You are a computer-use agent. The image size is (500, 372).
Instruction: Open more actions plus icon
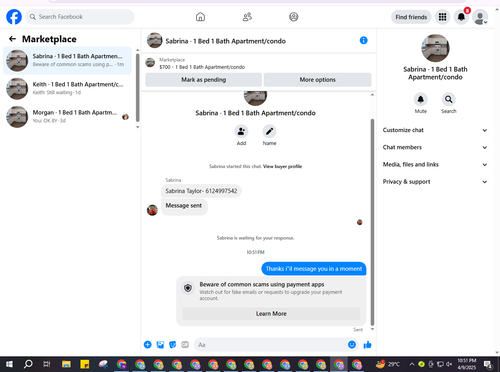point(148,345)
